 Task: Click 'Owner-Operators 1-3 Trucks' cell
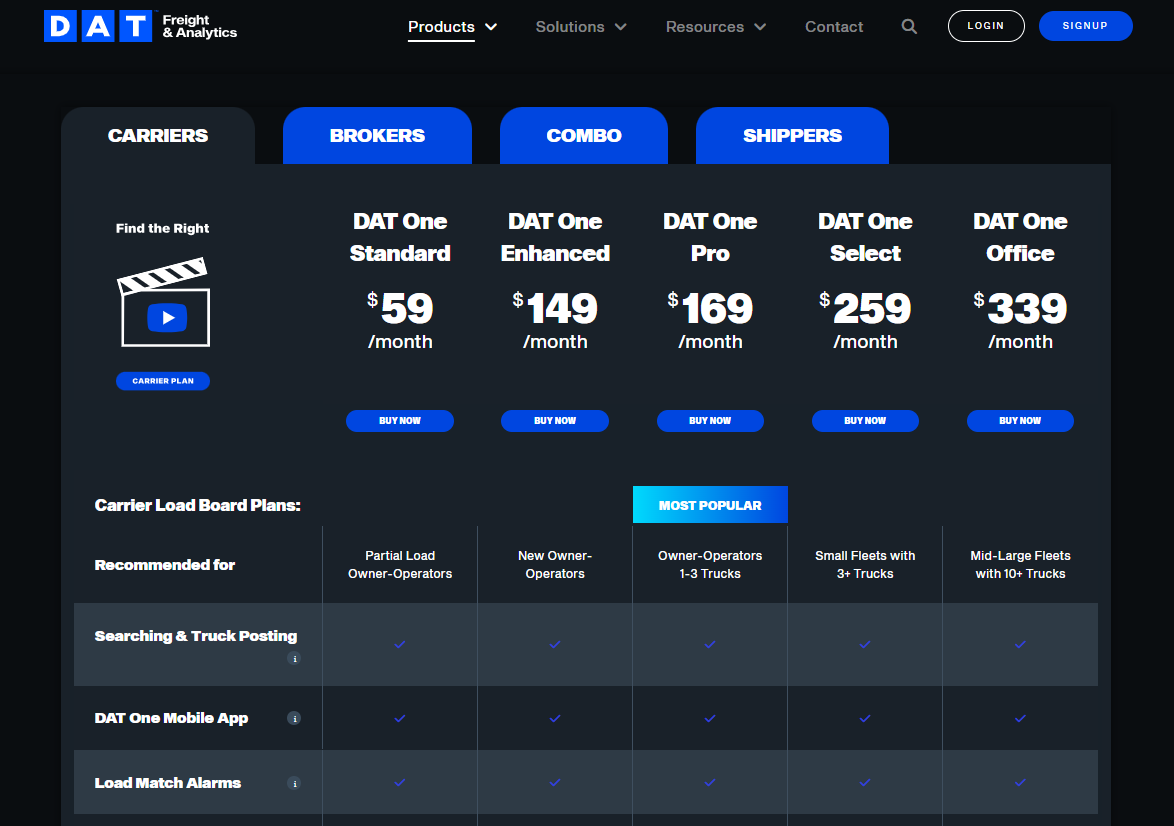(x=710, y=565)
